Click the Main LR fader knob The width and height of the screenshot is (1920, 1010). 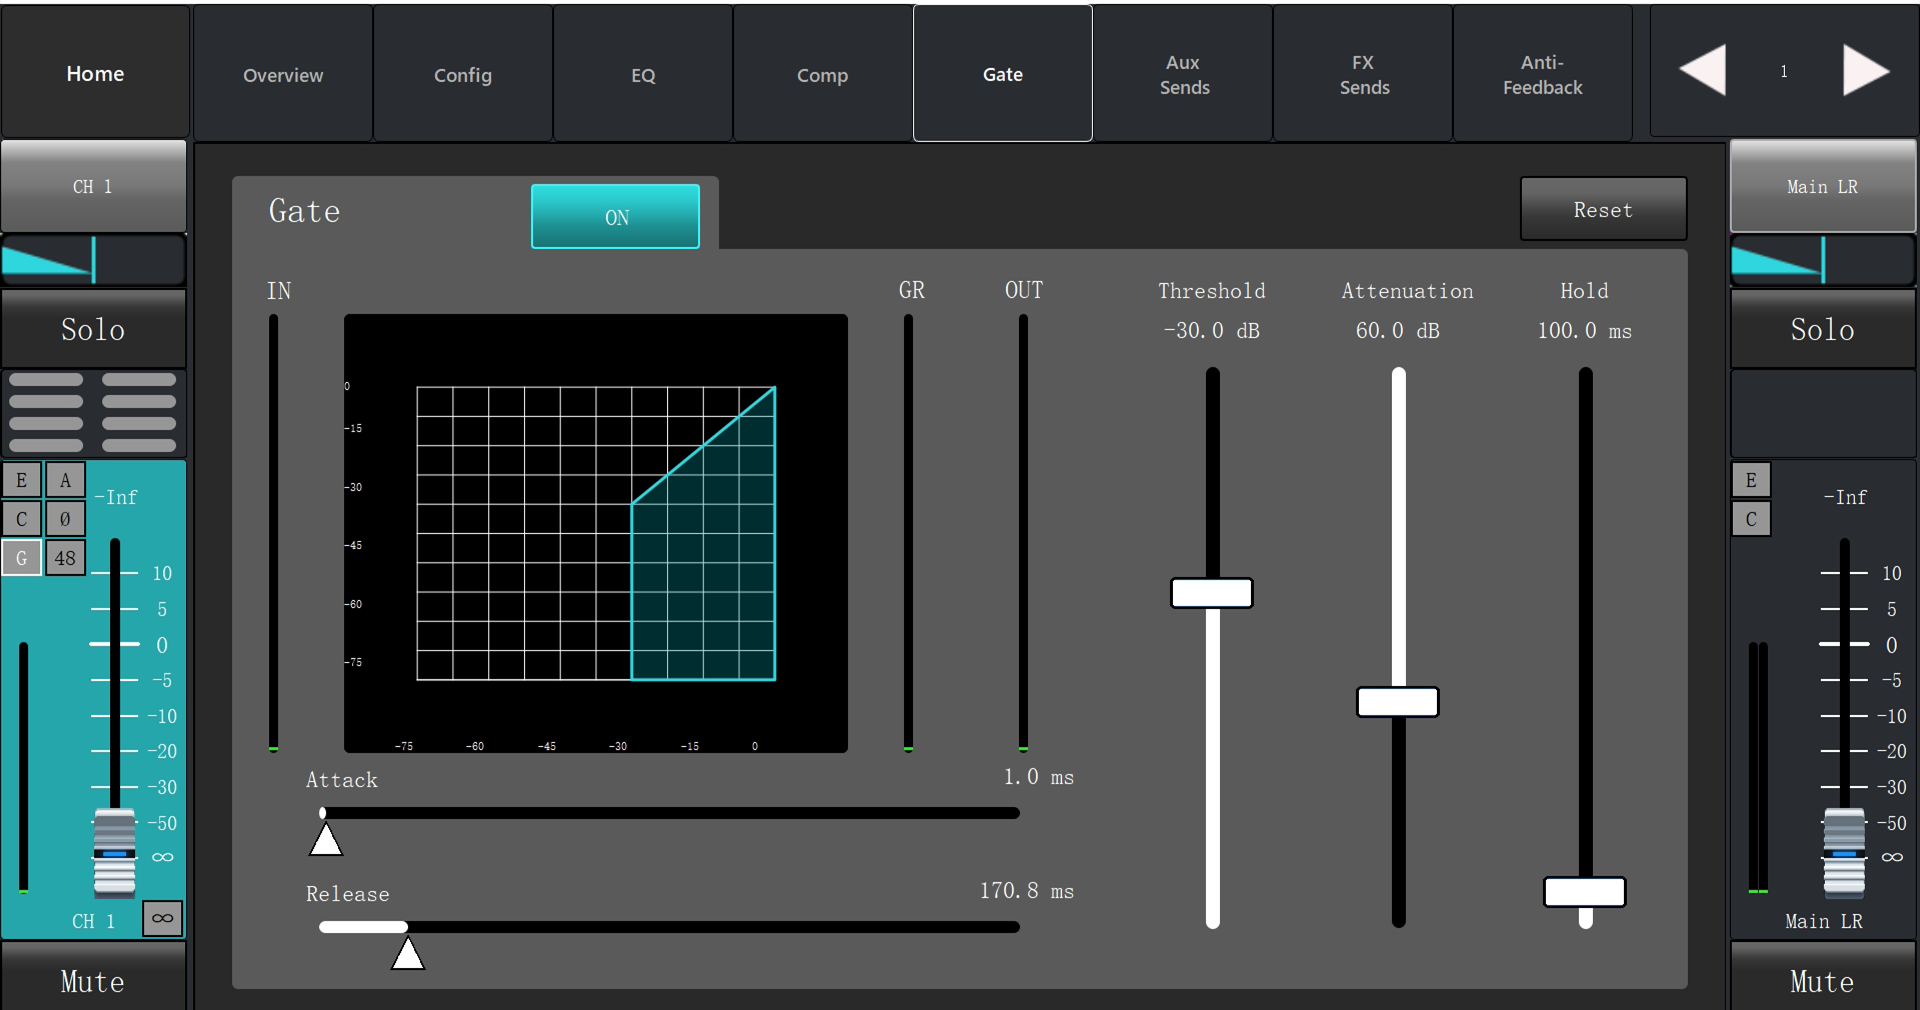[1844, 853]
